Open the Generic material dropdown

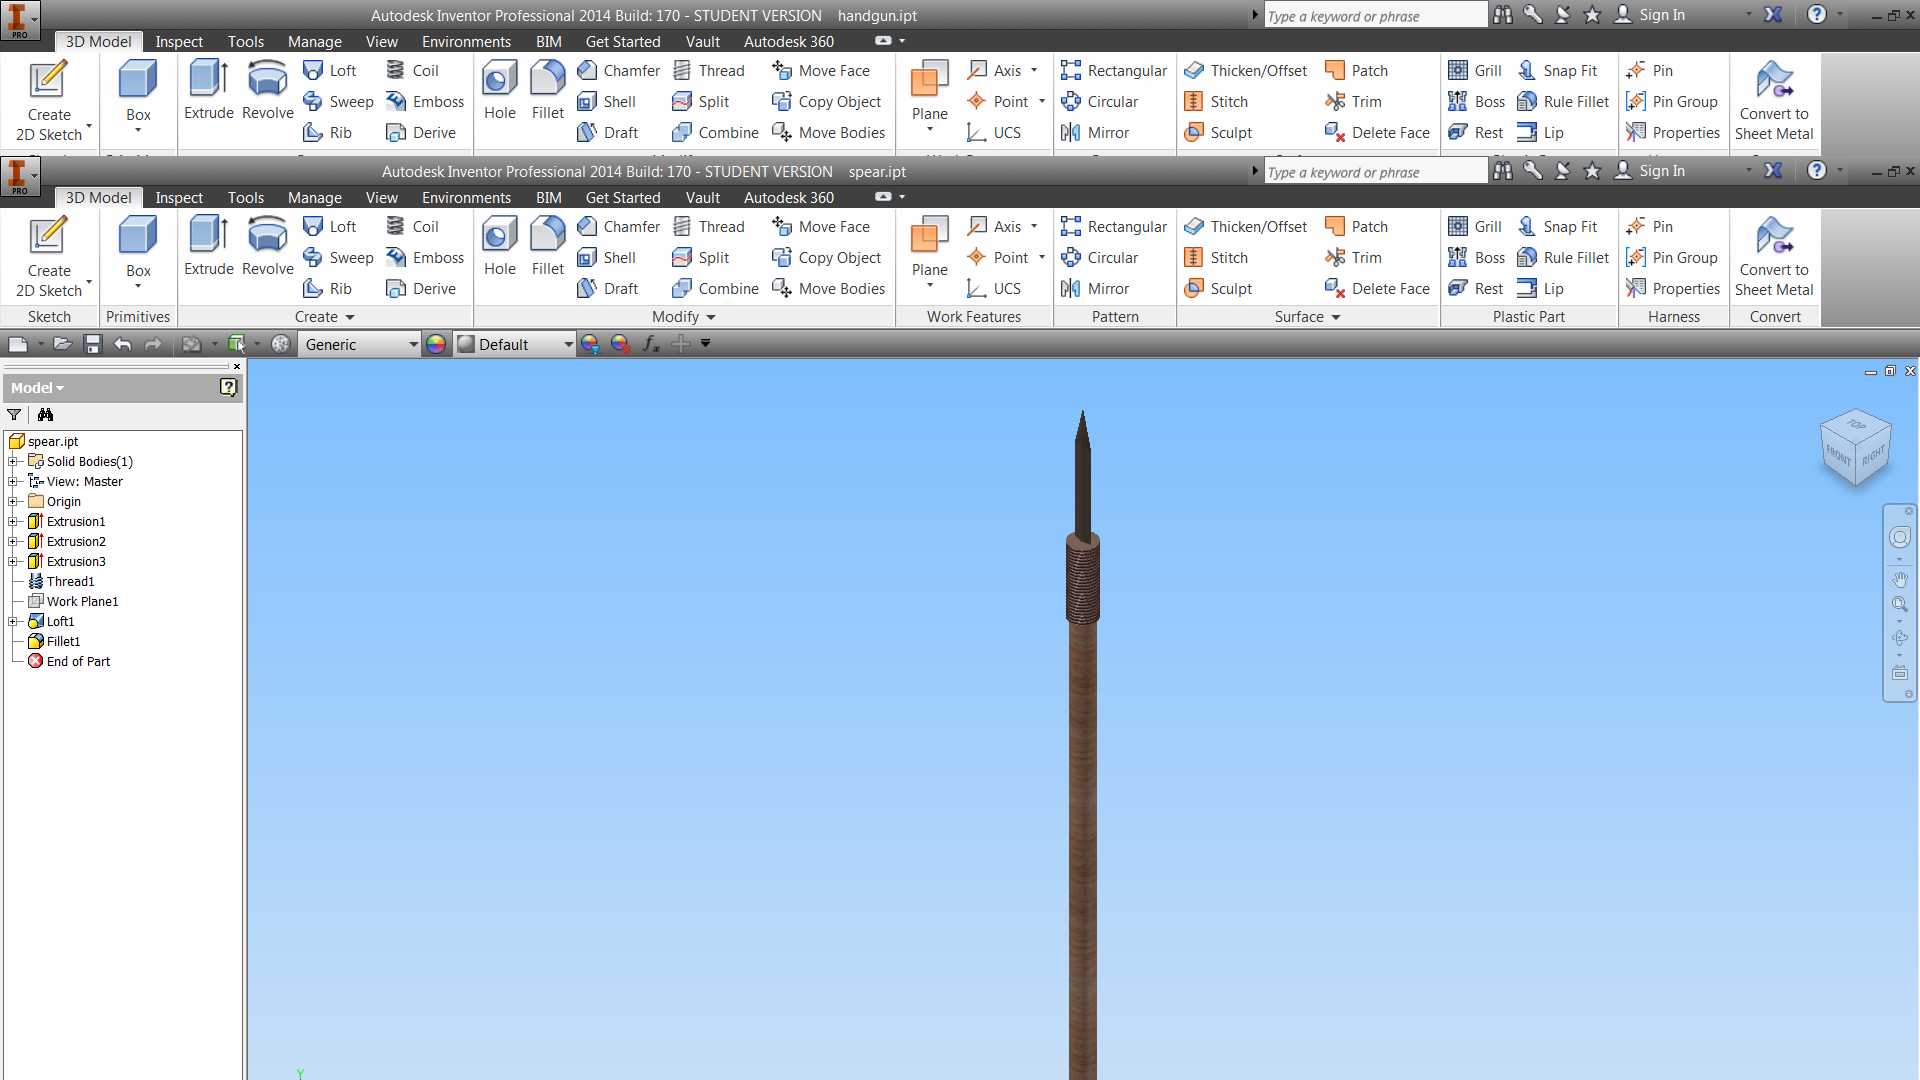tap(360, 344)
